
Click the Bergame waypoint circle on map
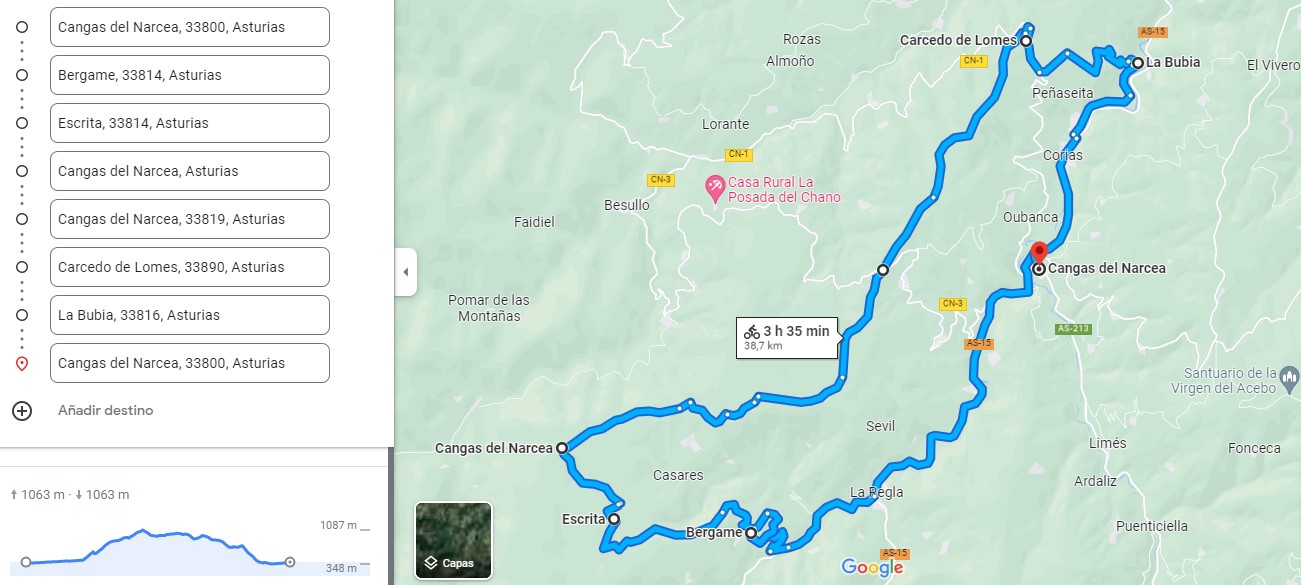pyautogui.click(x=751, y=532)
